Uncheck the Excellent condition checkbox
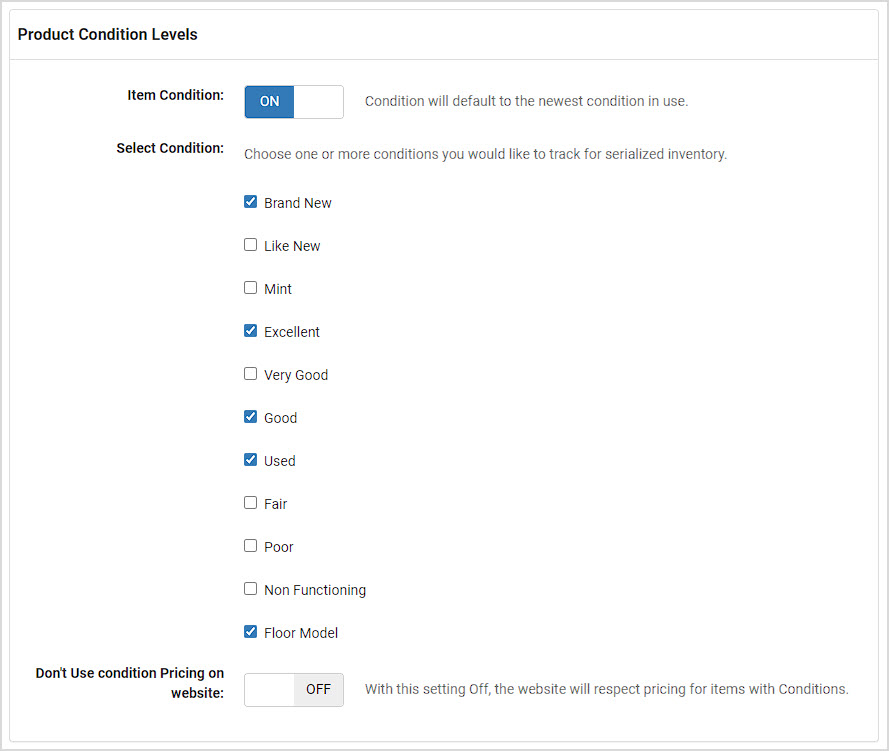889x751 pixels. (251, 331)
